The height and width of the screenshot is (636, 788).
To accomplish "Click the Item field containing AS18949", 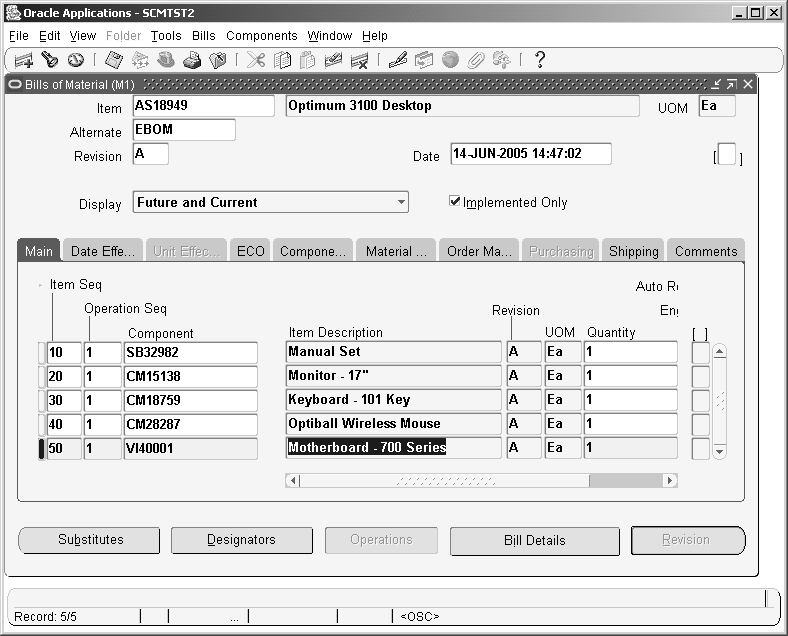I will tap(204, 106).
